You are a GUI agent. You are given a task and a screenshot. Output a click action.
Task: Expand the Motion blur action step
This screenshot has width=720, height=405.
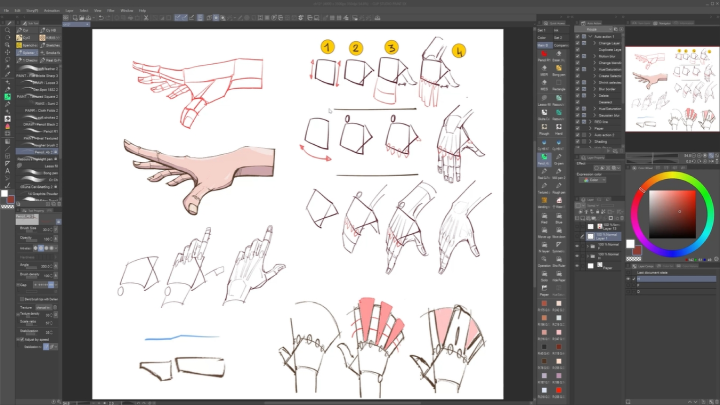tap(595, 56)
